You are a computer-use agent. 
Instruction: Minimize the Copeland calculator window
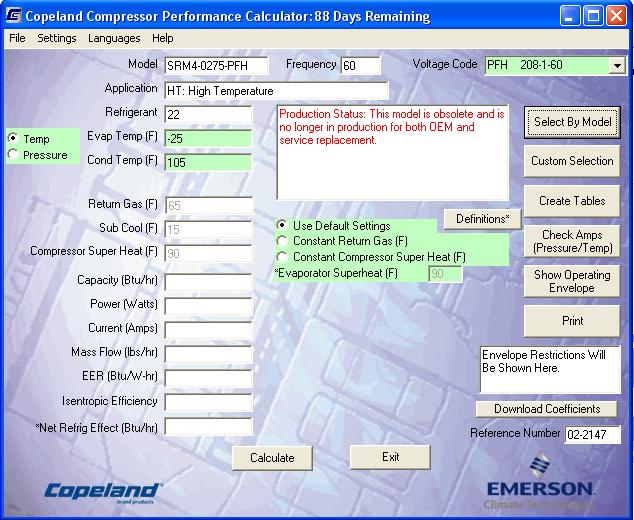[569, 16]
